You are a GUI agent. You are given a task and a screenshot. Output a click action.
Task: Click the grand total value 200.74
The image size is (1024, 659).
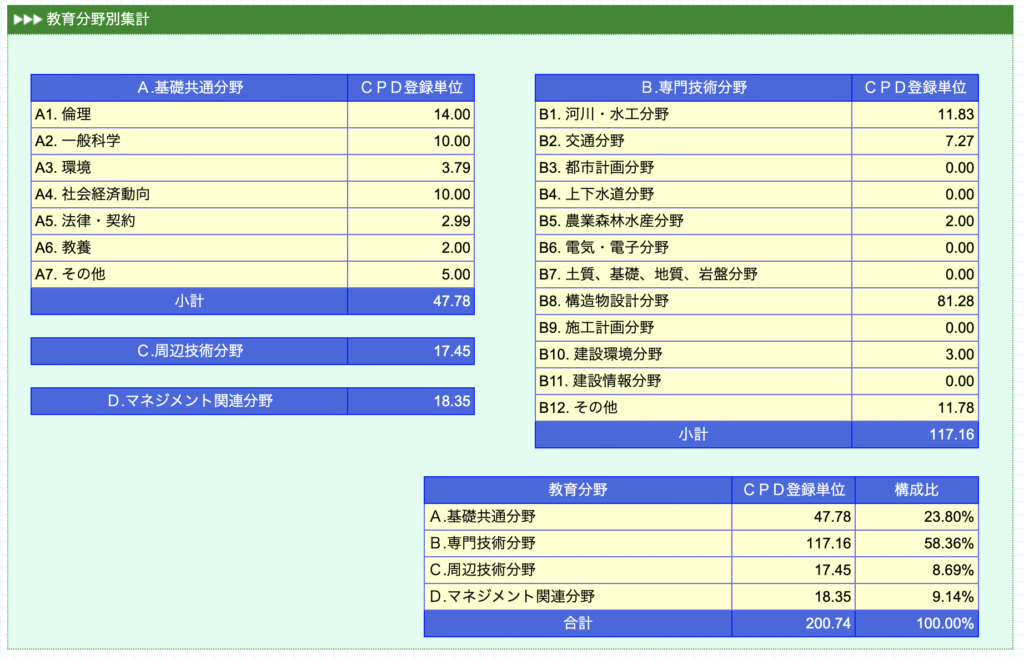pos(828,623)
